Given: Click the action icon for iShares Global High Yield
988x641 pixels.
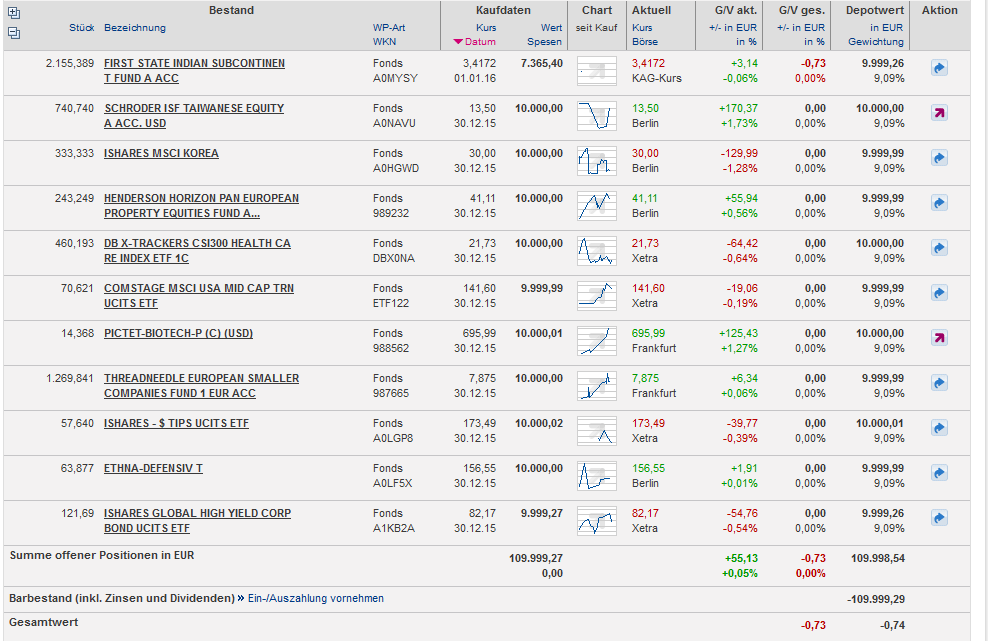Looking at the screenshot, I should (939, 518).
